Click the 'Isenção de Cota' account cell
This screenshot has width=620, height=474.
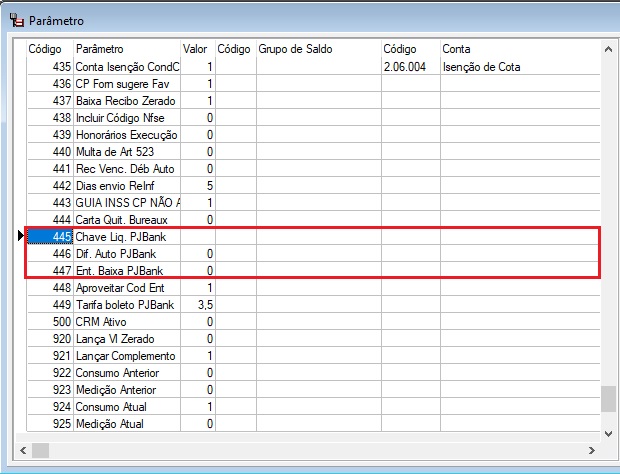(x=520, y=66)
